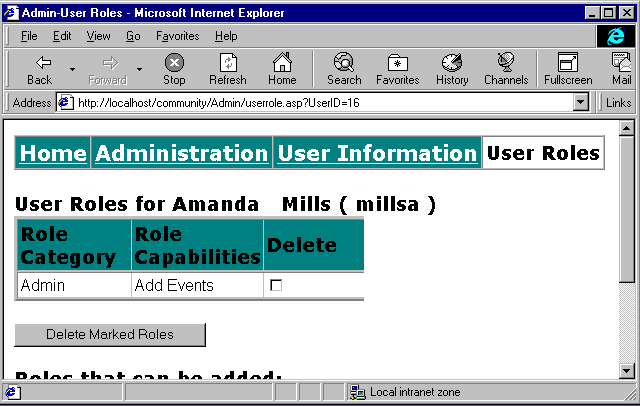The width and height of the screenshot is (640, 406).
Task: Click the Back arrow toolbar icon
Action: tap(40, 68)
